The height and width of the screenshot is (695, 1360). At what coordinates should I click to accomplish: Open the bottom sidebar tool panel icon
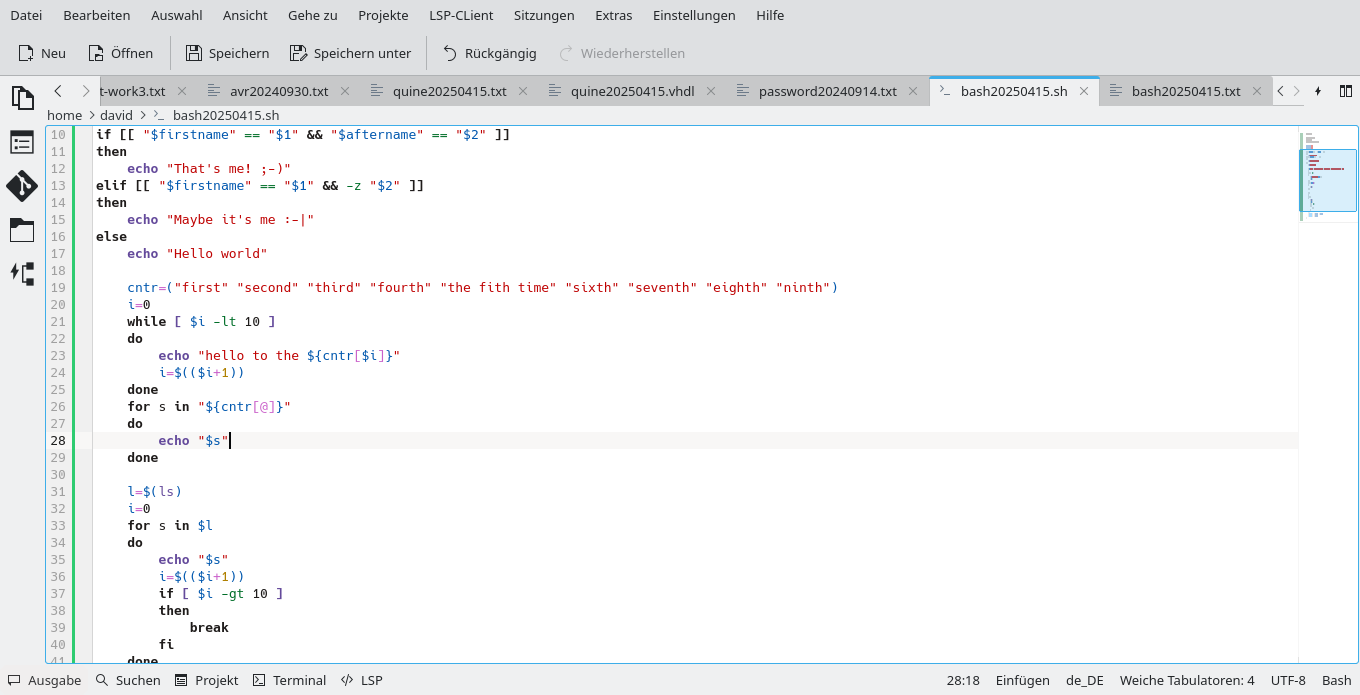pyautogui.click(x=22, y=274)
